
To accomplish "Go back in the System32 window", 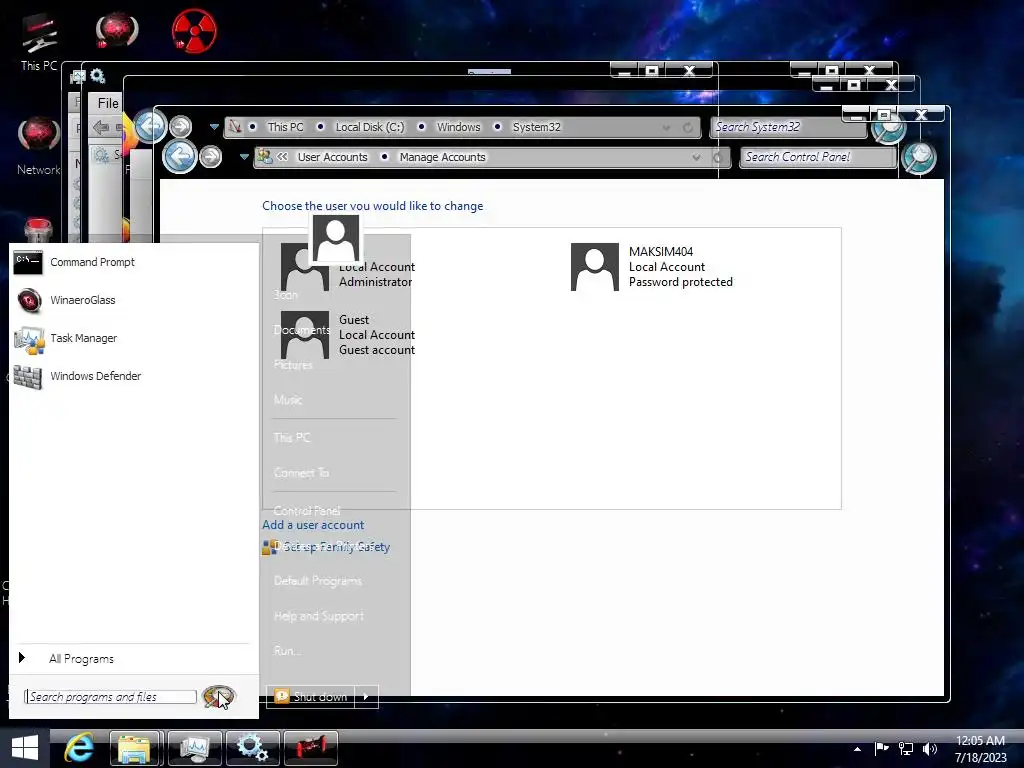I will [x=150, y=126].
